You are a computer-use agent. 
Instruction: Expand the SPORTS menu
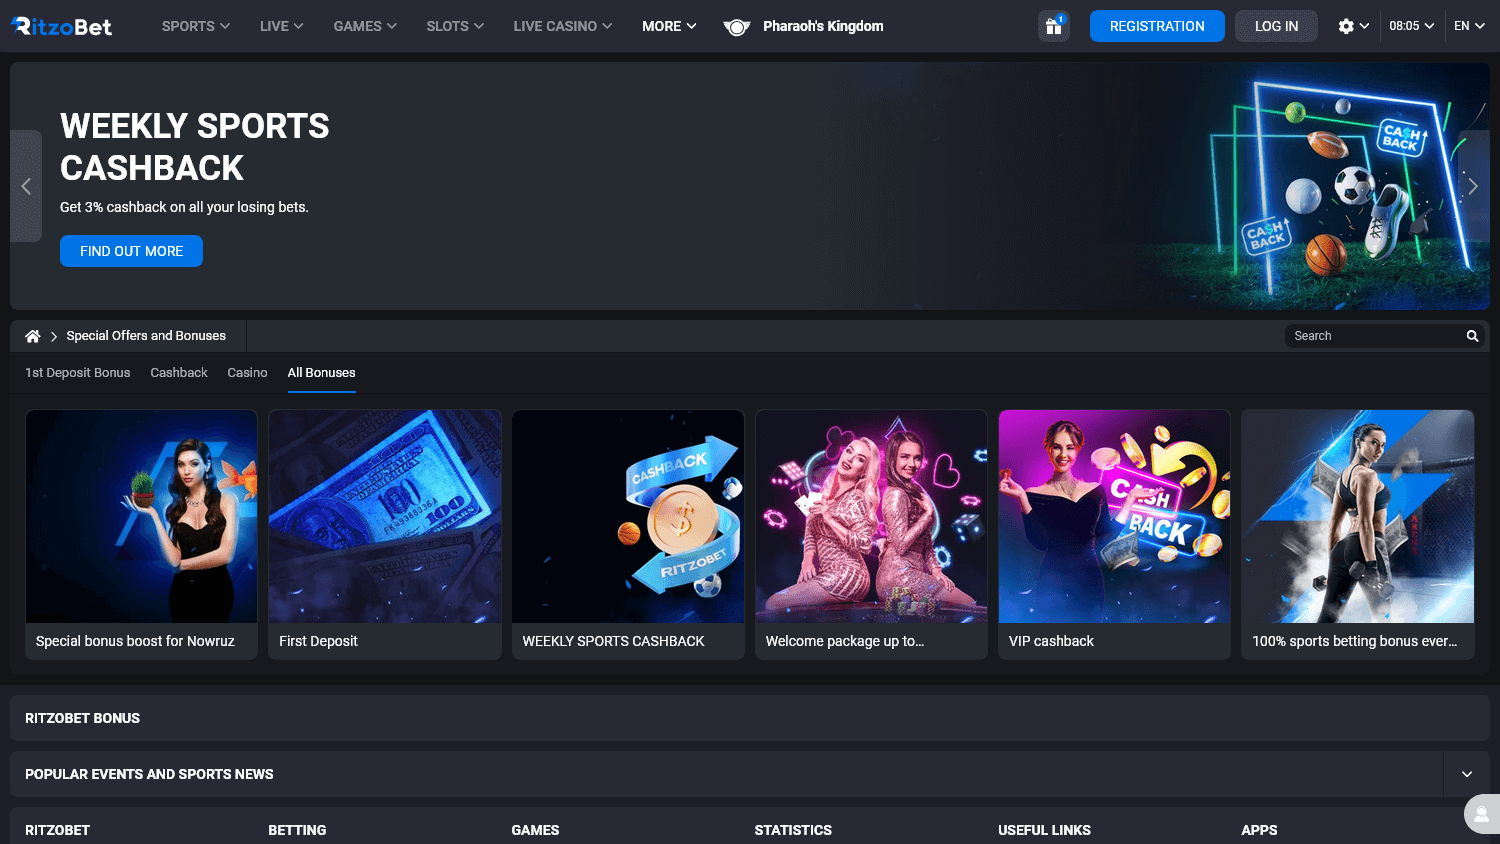coord(196,26)
